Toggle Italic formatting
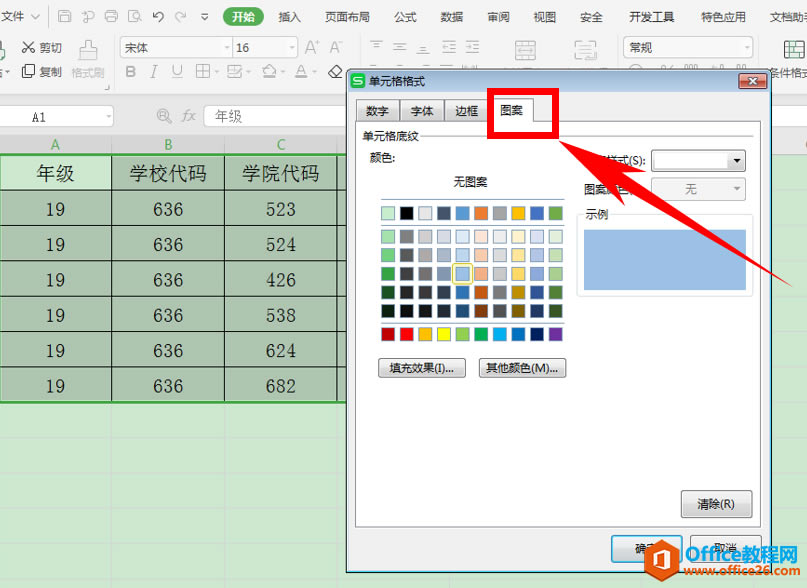The width and height of the screenshot is (807, 588). pyautogui.click(x=154, y=72)
